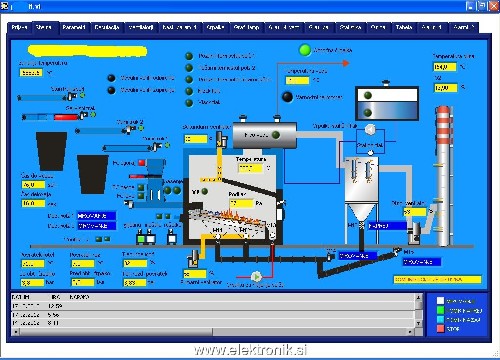Switch to the Ventilatorji tab
500x360 pixels.
[x=141, y=27]
